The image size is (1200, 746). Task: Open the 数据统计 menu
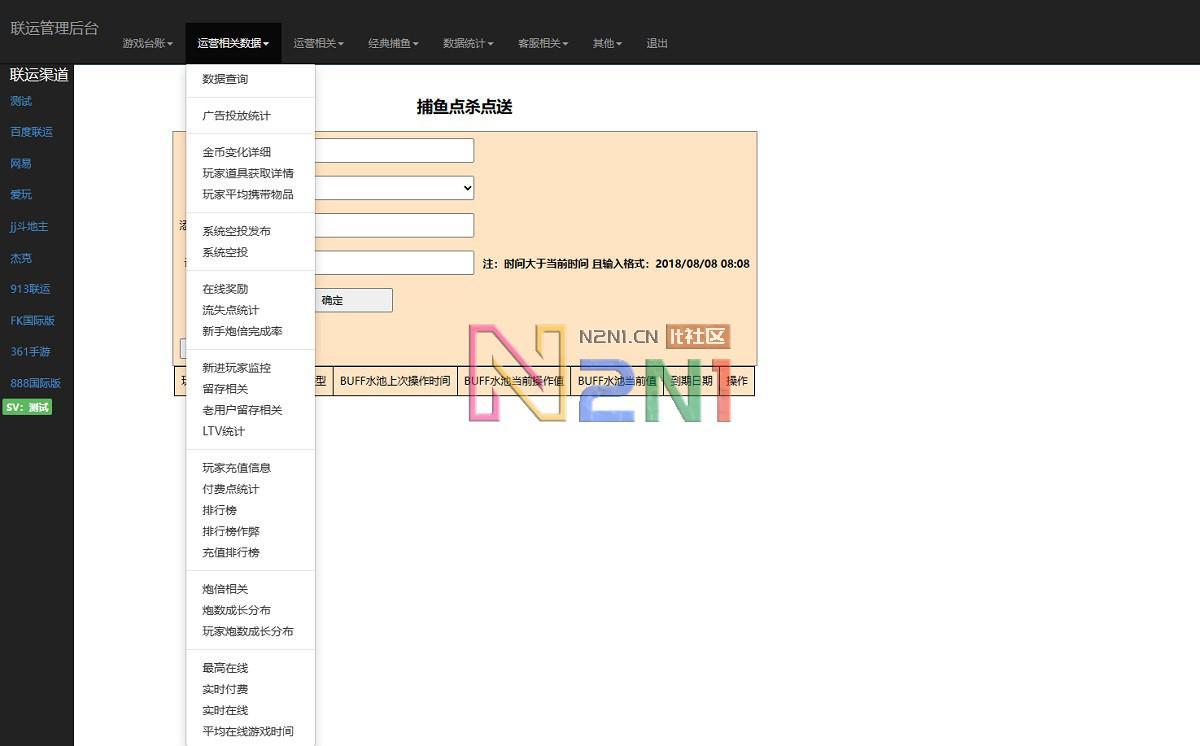tap(467, 43)
